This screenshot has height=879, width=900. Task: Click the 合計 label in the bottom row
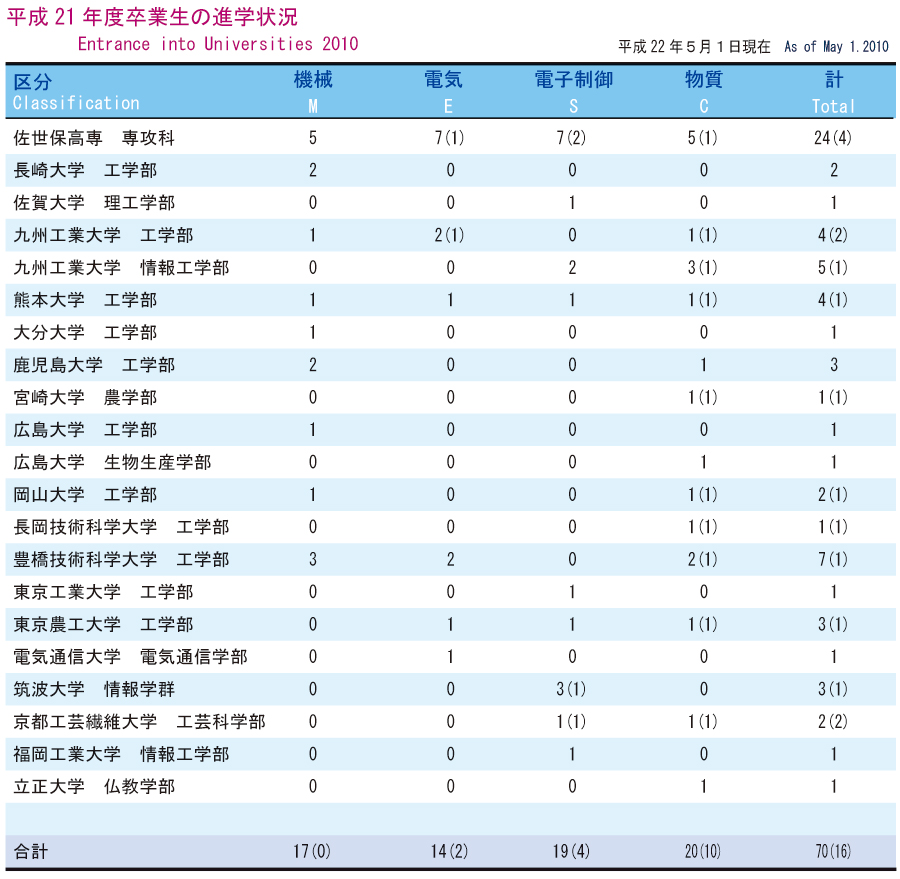30,851
